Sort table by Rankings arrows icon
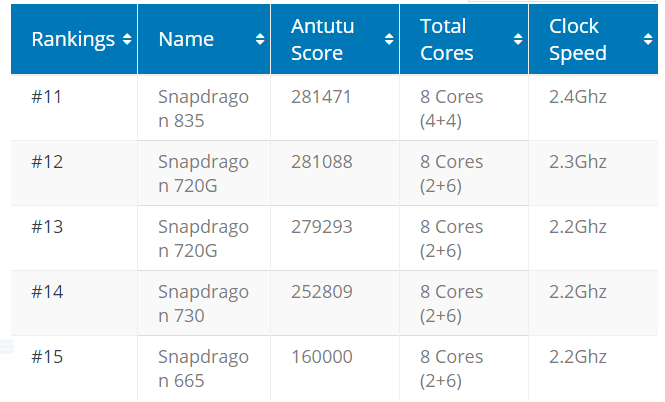The height and width of the screenshot is (402, 665). pyautogui.click(x=127, y=39)
